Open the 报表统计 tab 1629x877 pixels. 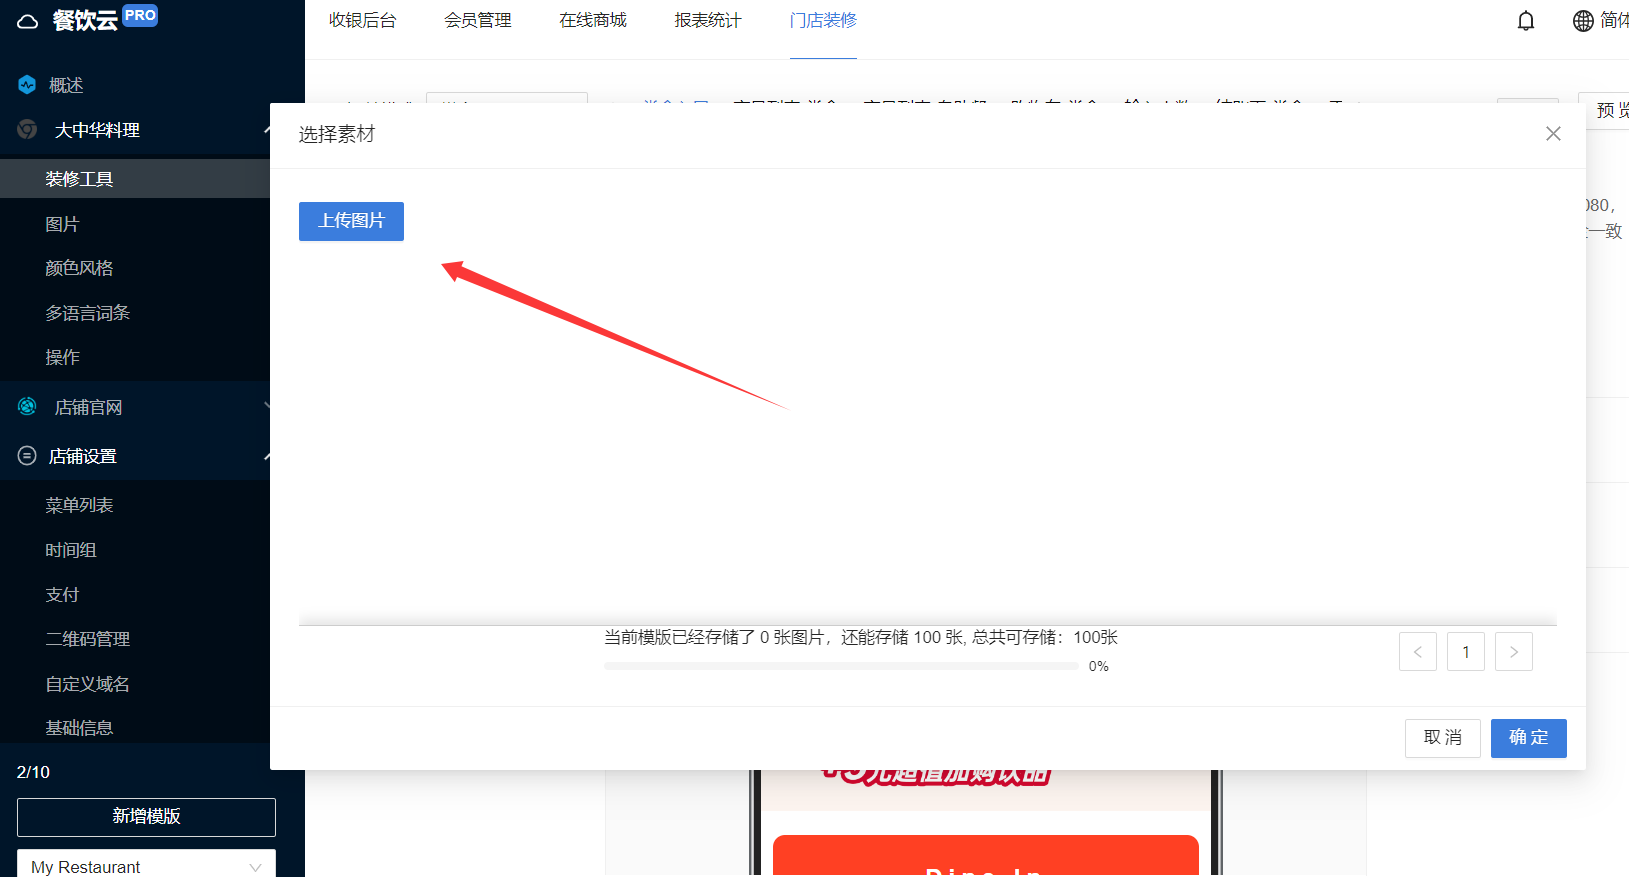(x=708, y=20)
